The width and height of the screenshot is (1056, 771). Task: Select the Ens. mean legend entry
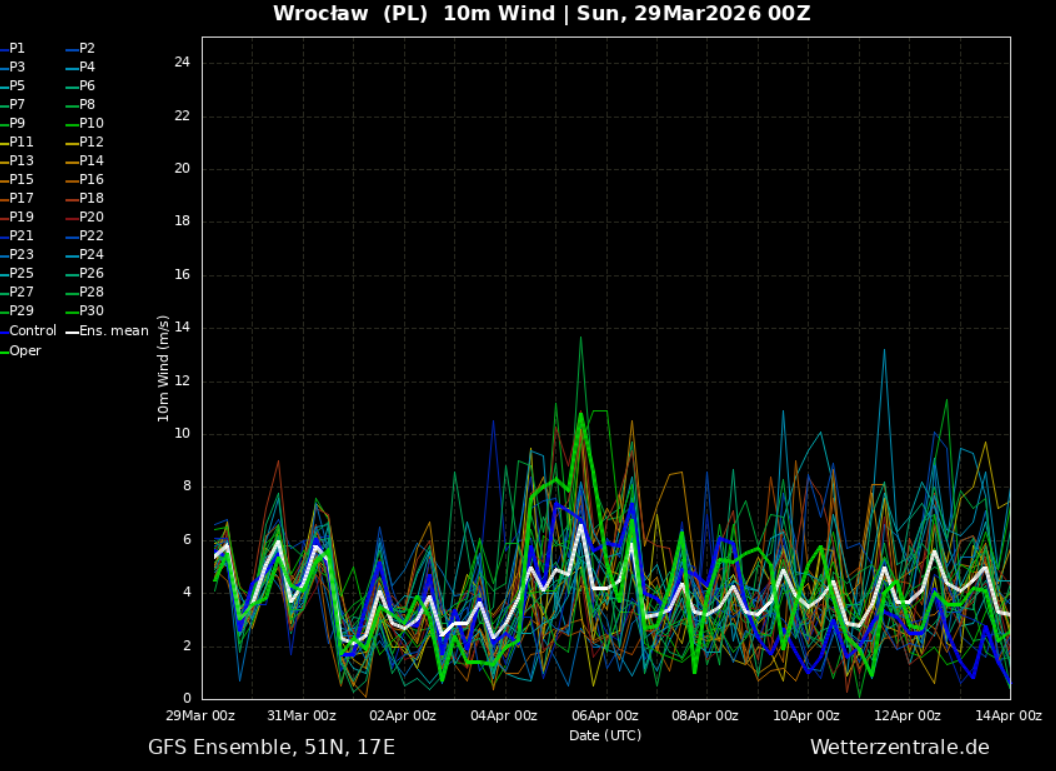pyautogui.click(x=113, y=330)
